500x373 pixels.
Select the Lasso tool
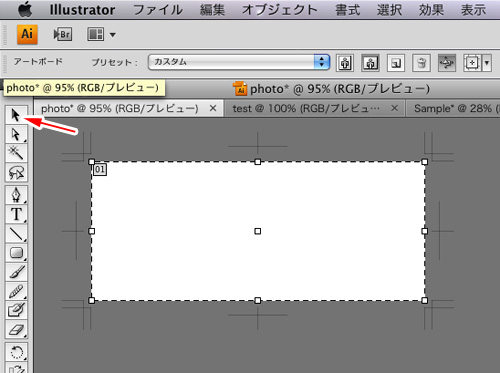[x=16, y=172]
